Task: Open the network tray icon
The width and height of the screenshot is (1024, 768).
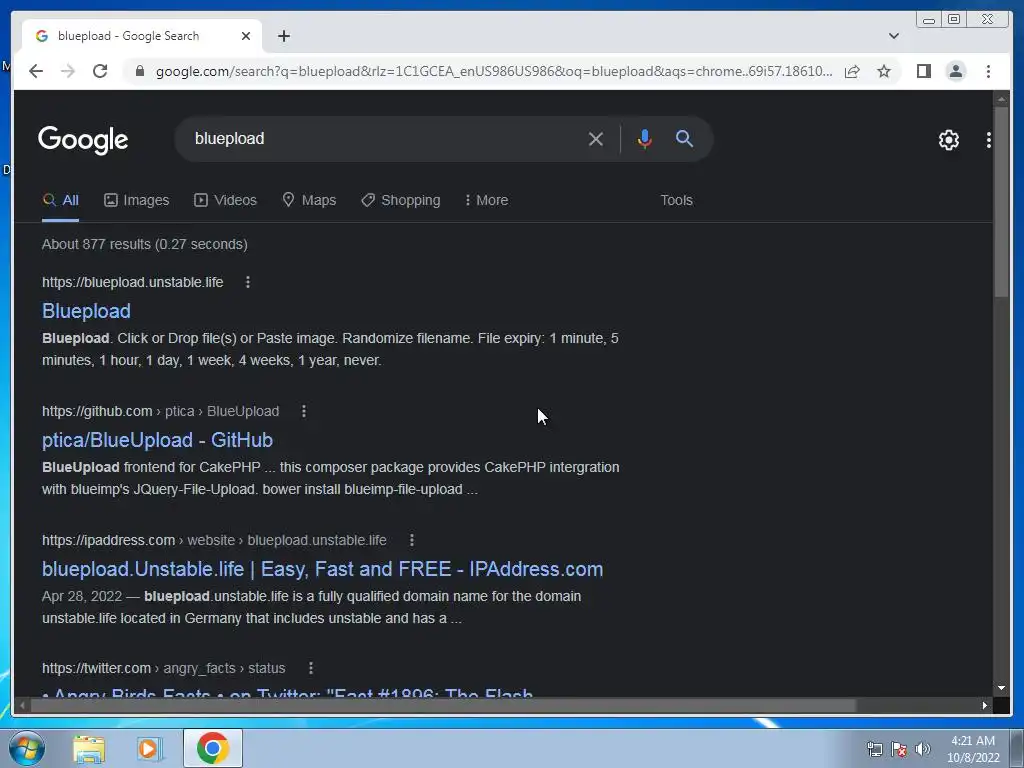Action: pos(874,749)
